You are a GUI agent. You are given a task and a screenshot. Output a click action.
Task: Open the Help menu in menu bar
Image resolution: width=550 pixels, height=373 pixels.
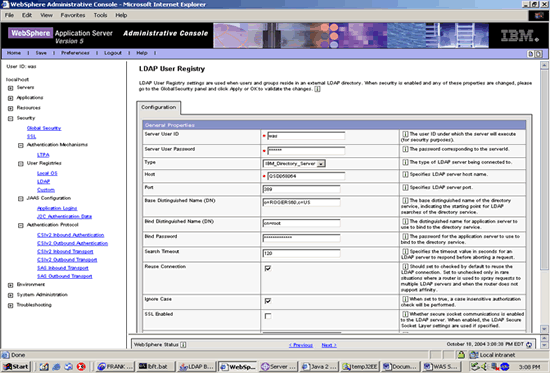(x=121, y=15)
